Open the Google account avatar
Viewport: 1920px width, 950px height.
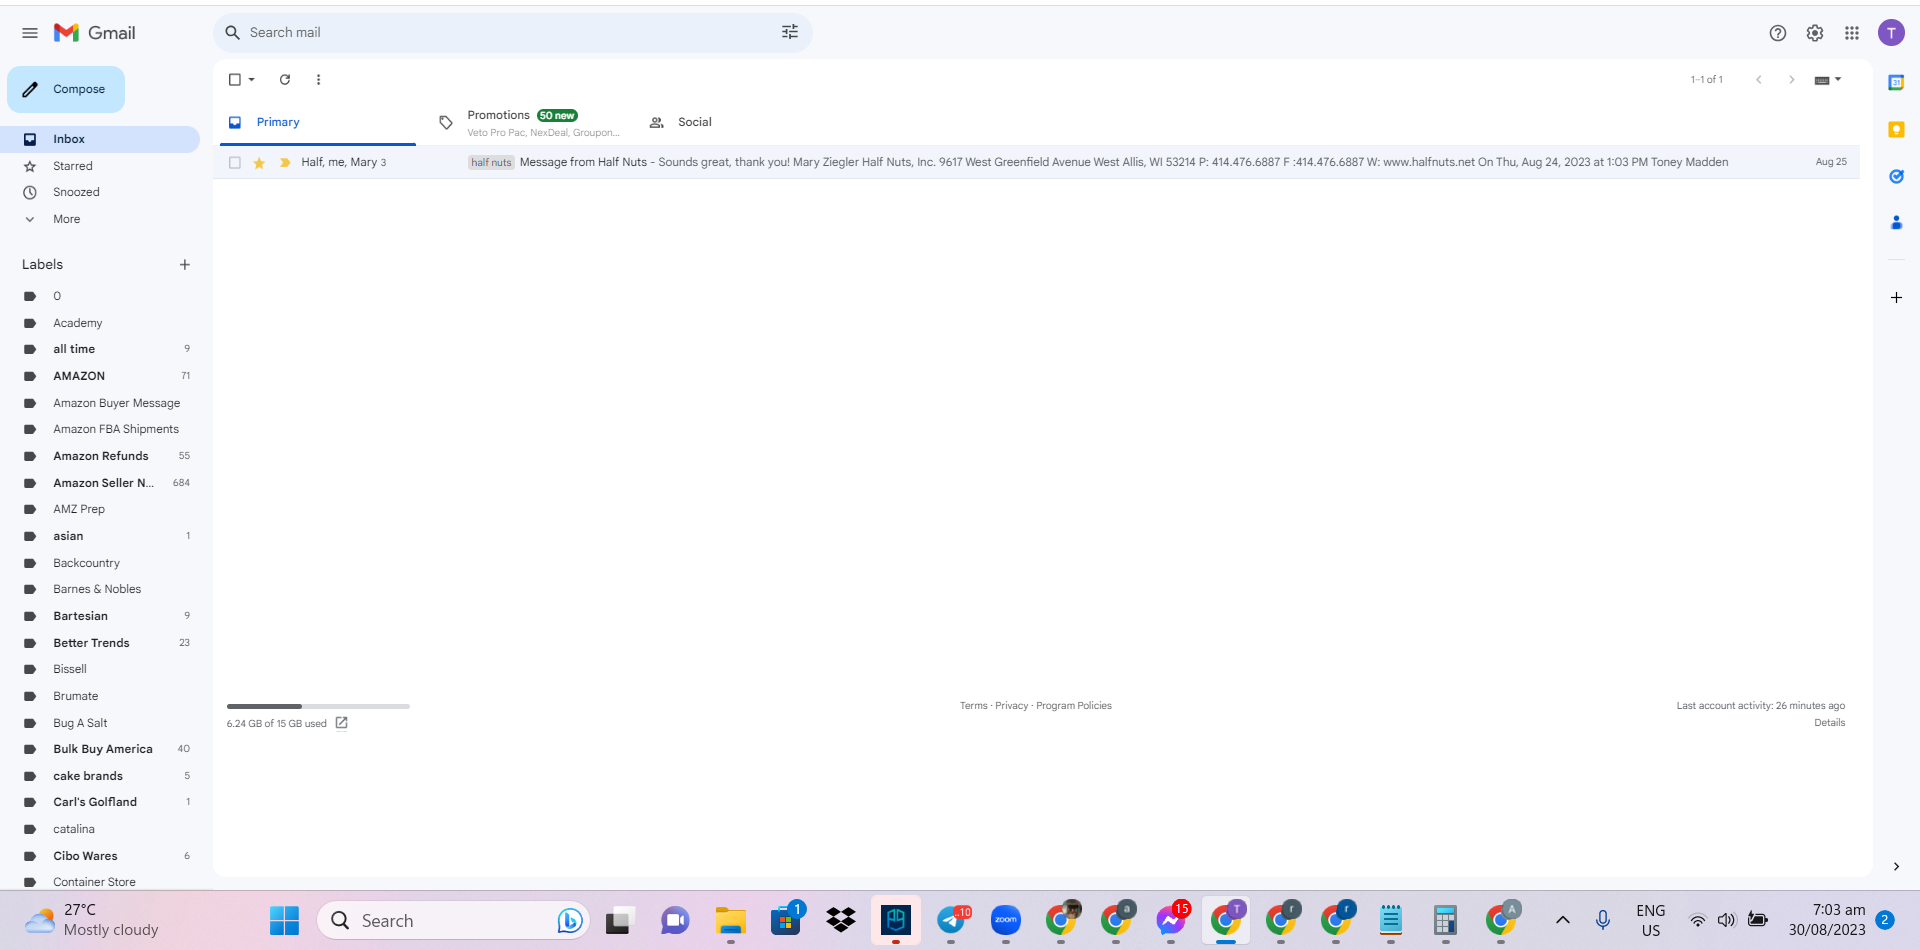(1891, 33)
